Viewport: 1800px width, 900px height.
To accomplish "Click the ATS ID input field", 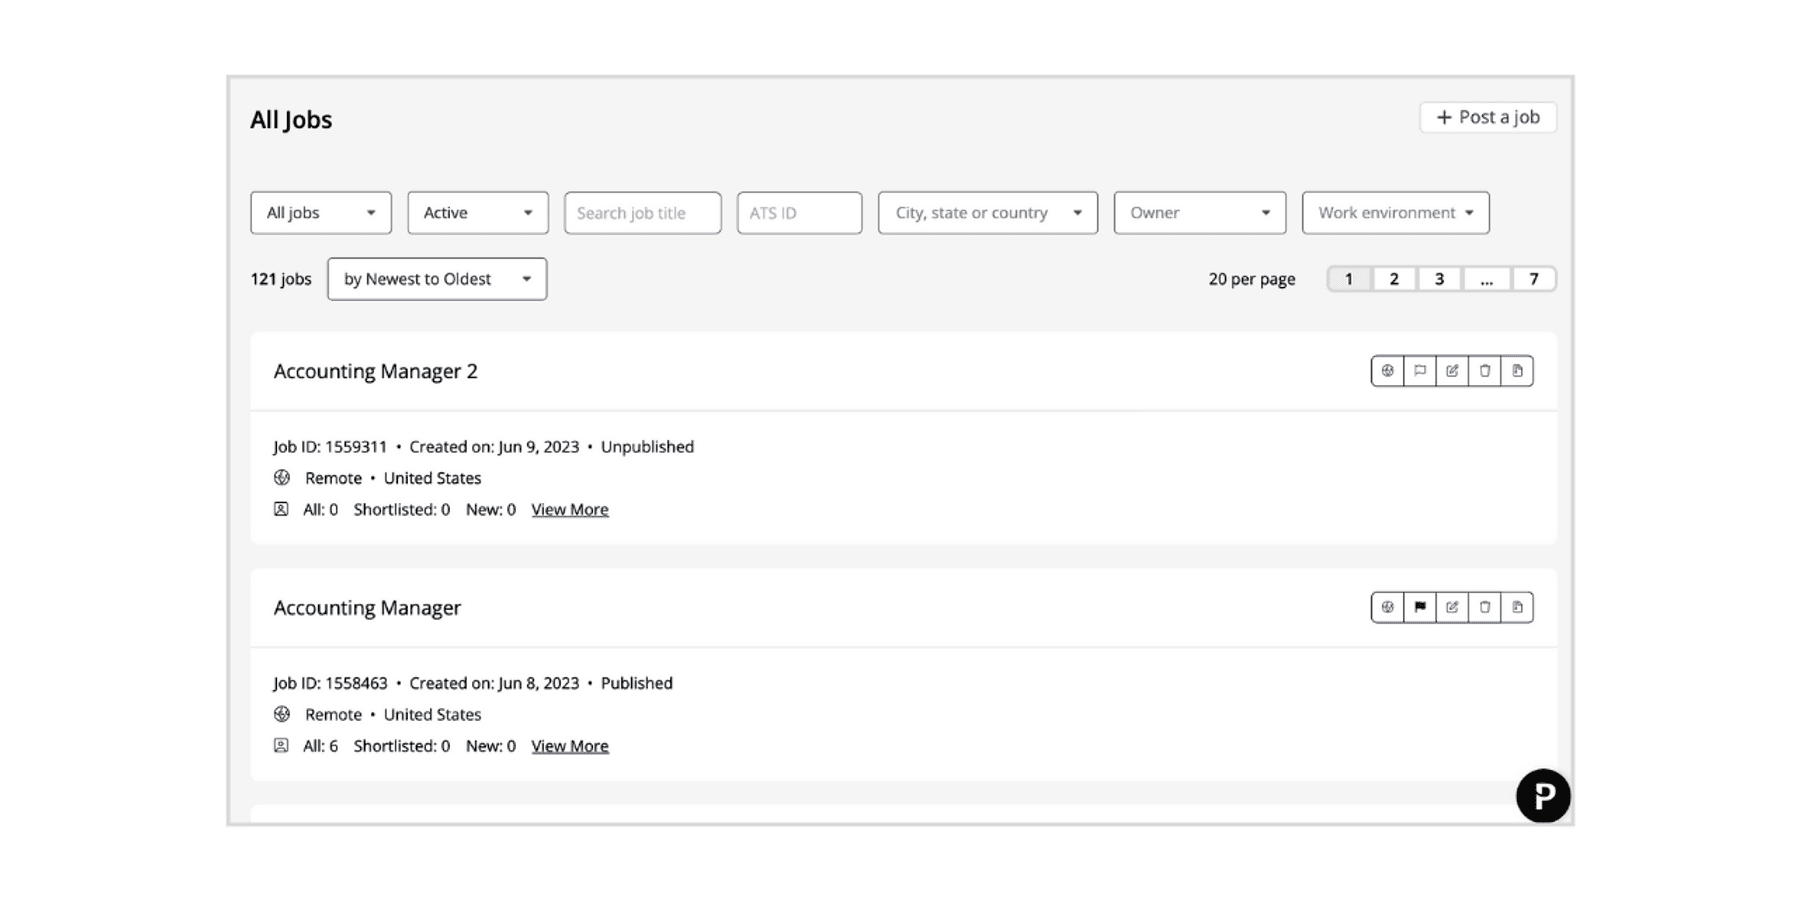I will click(800, 213).
